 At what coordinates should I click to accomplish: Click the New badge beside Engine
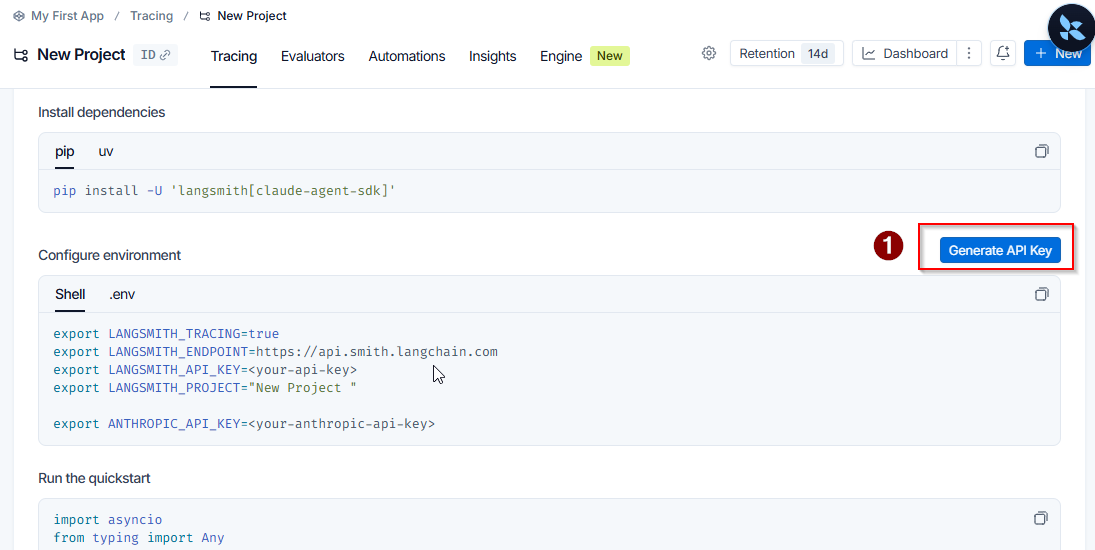click(610, 56)
